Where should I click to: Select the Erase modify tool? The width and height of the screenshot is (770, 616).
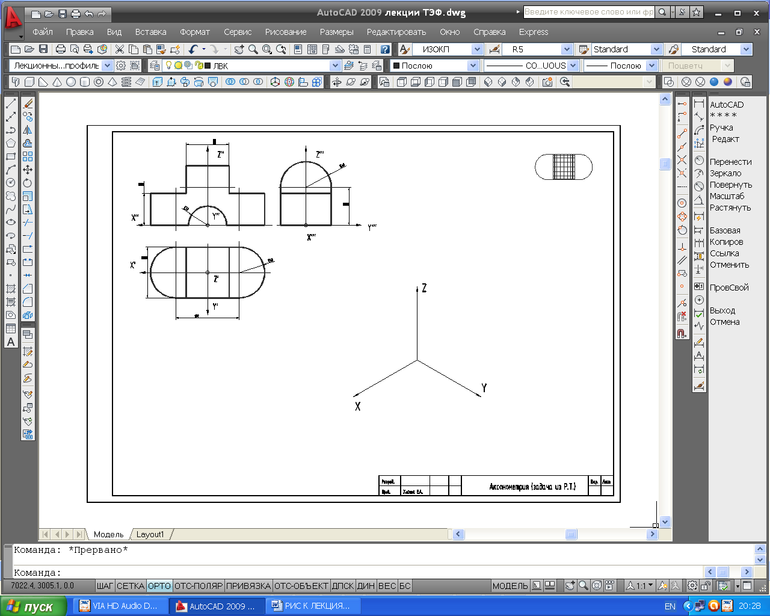click(28, 104)
